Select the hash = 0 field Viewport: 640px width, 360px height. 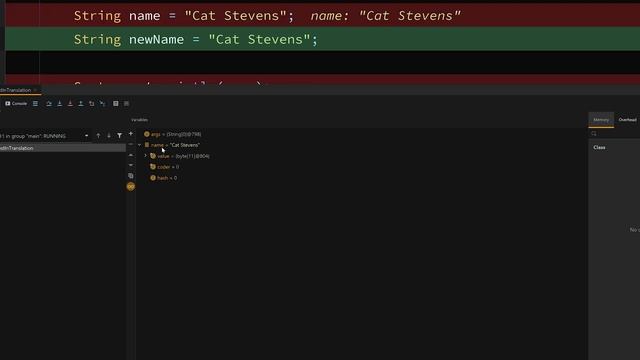click(x=164, y=178)
